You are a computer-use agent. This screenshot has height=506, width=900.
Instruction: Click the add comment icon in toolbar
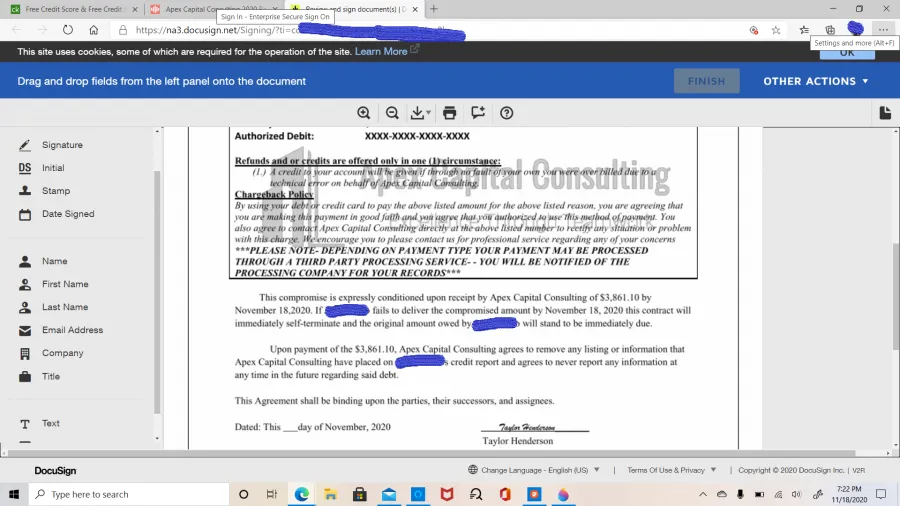pos(478,112)
